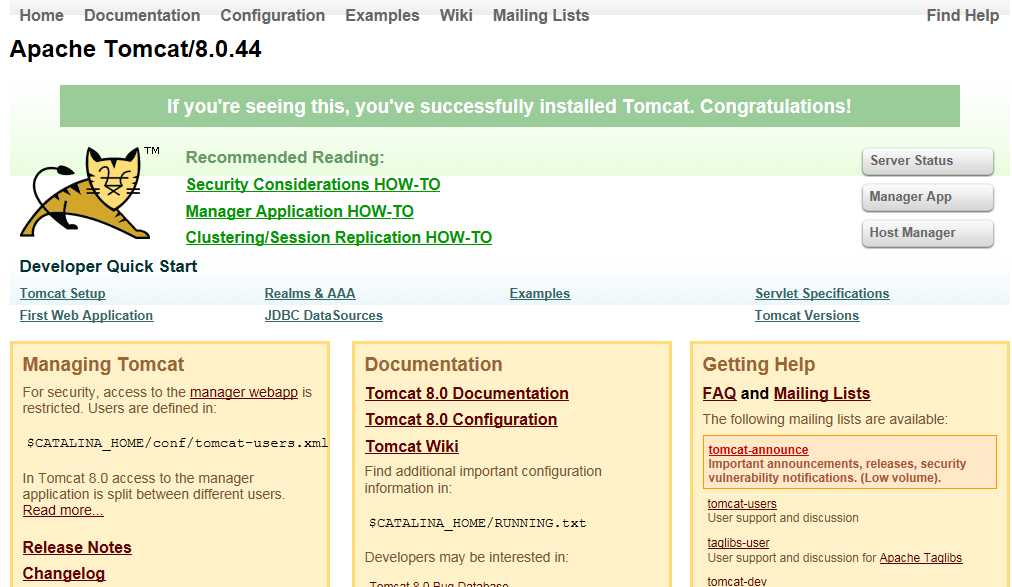The image size is (1012, 587).
Task: Open the tomcat-dev mailing list
Action: (736, 581)
